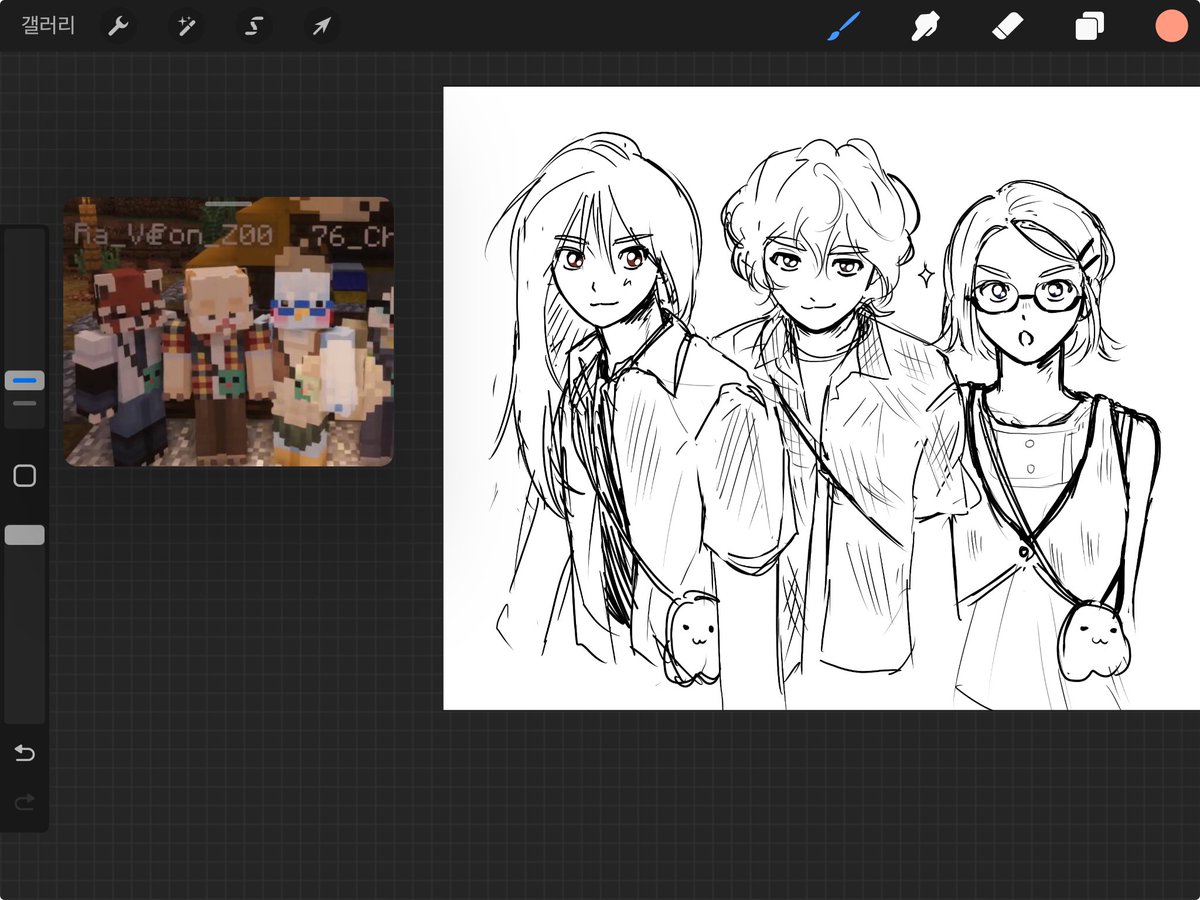Image resolution: width=1200 pixels, height=900 pixels.
Task: Tap the white drawing canvas
Action: 821,398
